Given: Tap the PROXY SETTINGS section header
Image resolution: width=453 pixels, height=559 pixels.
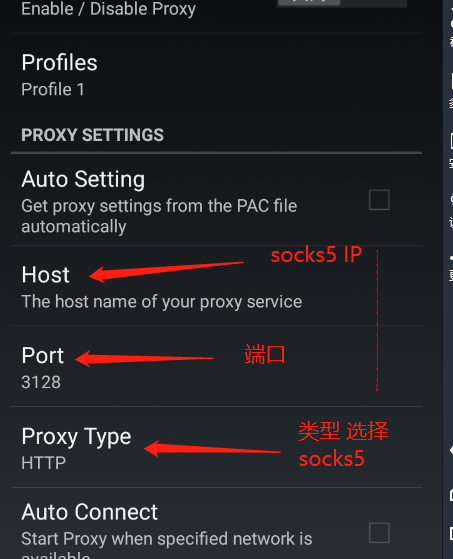Looking at the screenshot, I should click(92, 135).
